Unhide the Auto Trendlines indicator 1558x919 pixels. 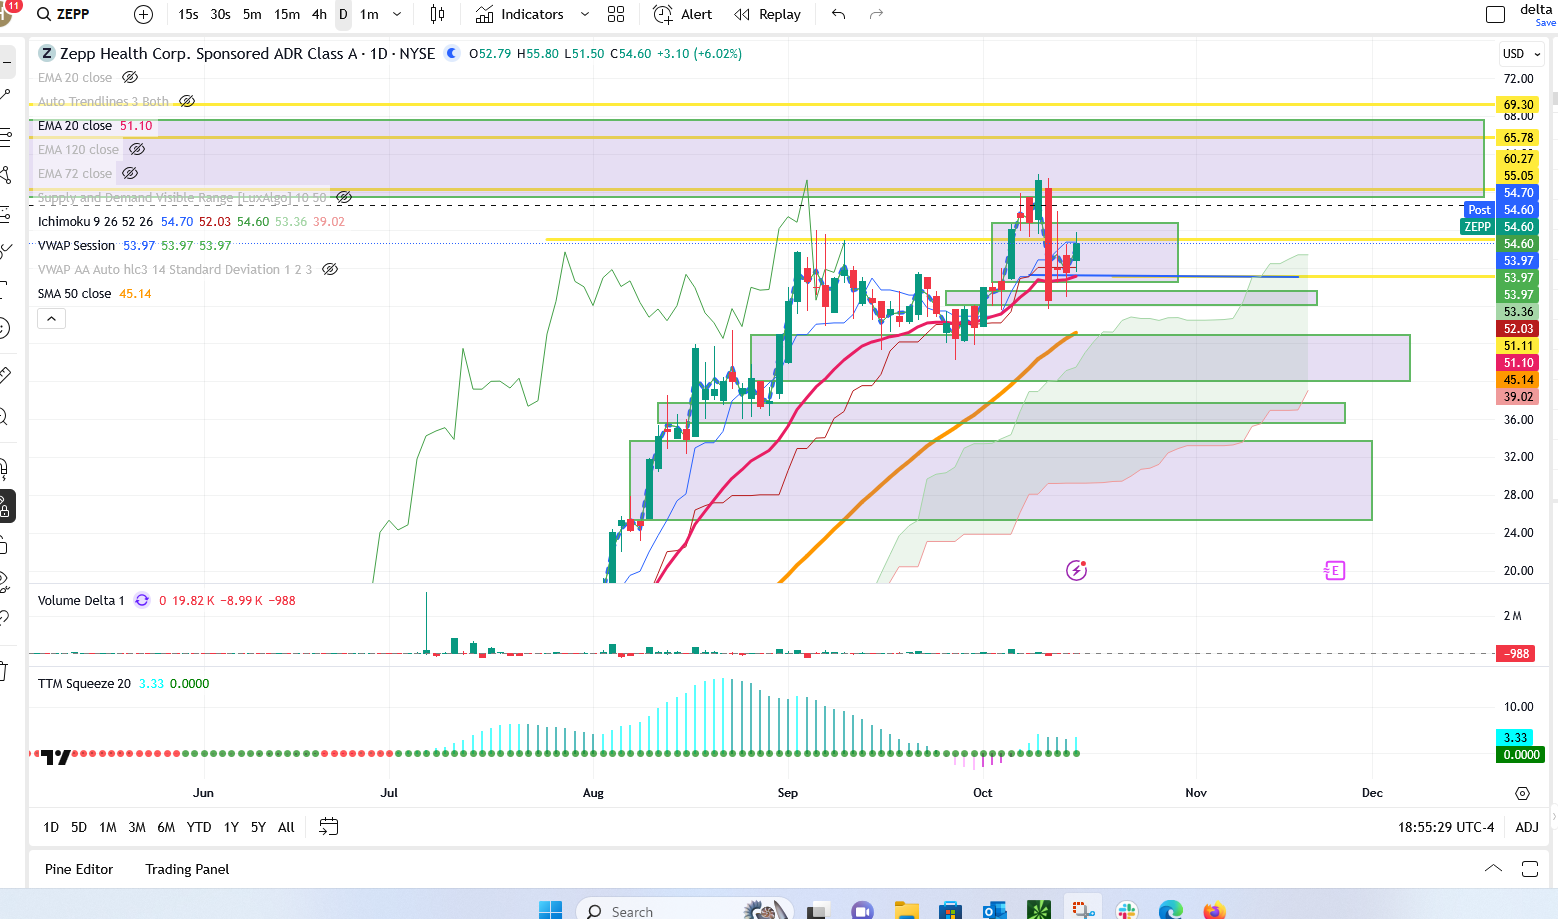[187, 101]
